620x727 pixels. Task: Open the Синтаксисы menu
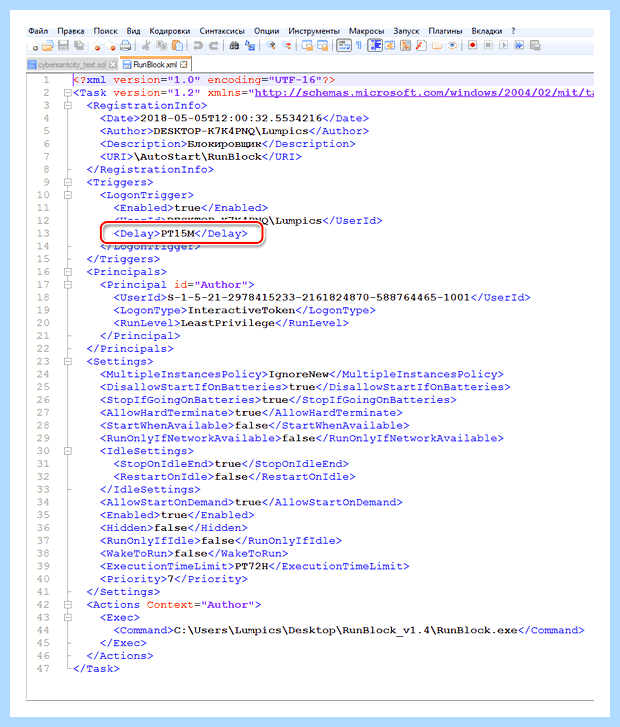click(222, 31)
